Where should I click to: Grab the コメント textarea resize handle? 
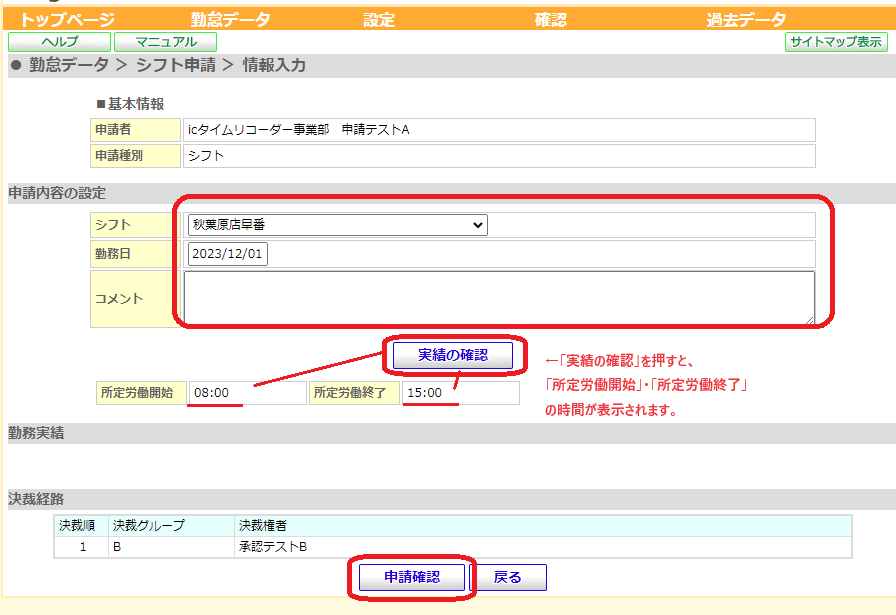click(x=810, y=321)
